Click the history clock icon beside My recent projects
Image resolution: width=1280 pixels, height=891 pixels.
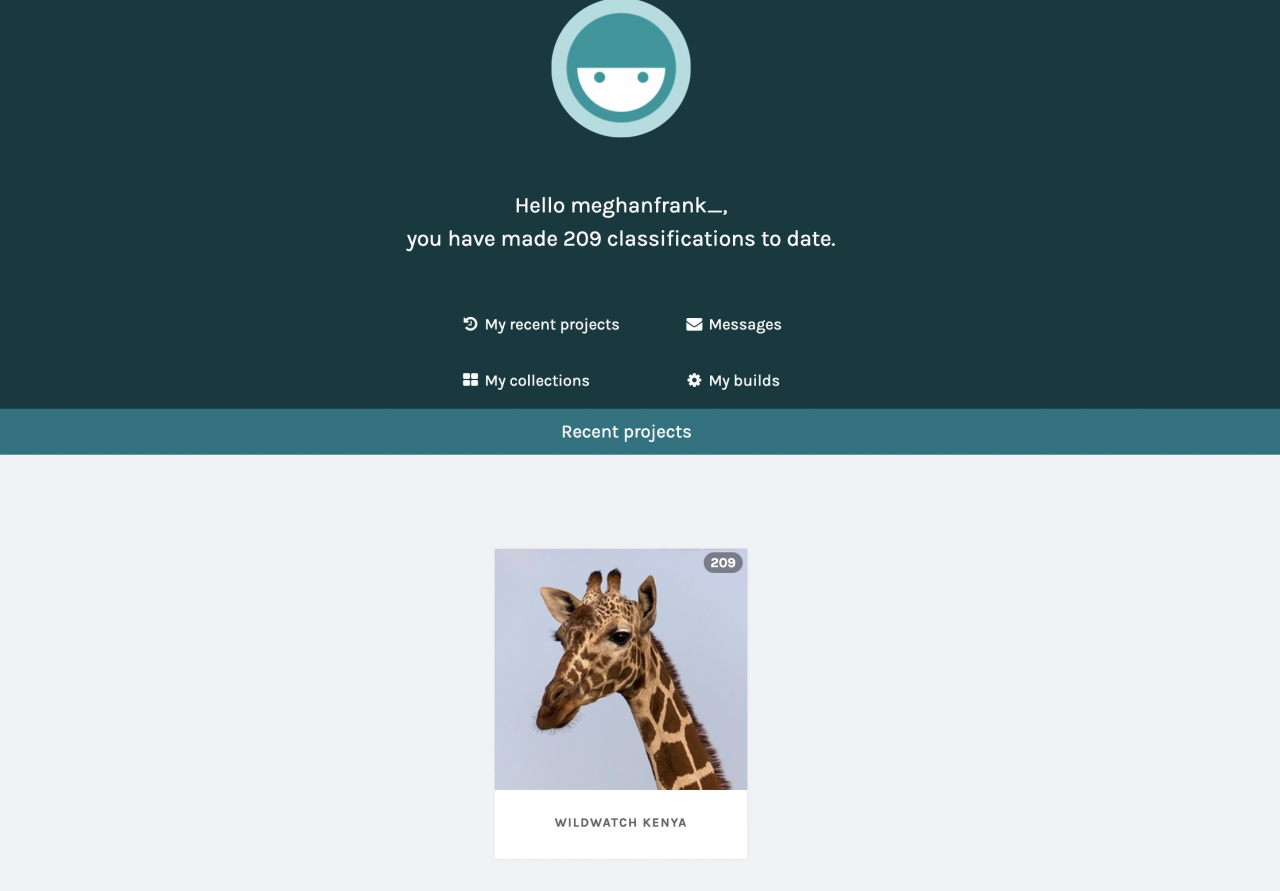coord(470,324)
